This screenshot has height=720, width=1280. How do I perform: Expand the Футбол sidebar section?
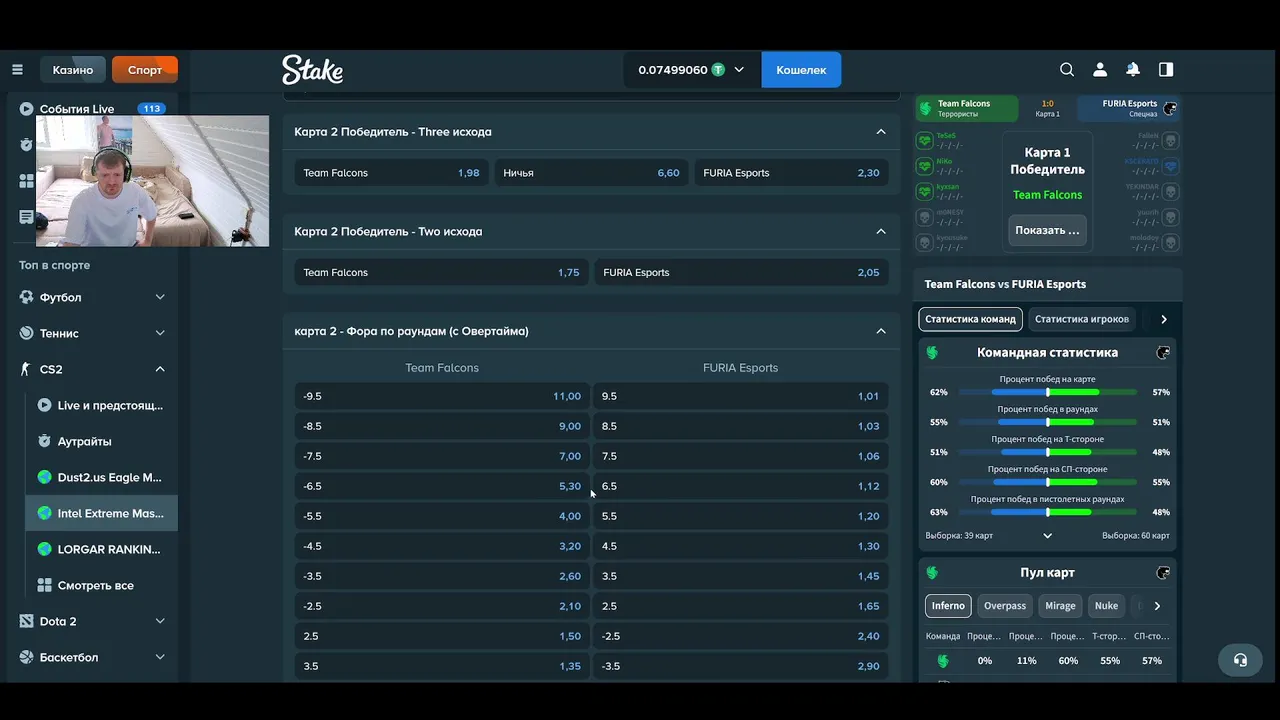(160, 297)
